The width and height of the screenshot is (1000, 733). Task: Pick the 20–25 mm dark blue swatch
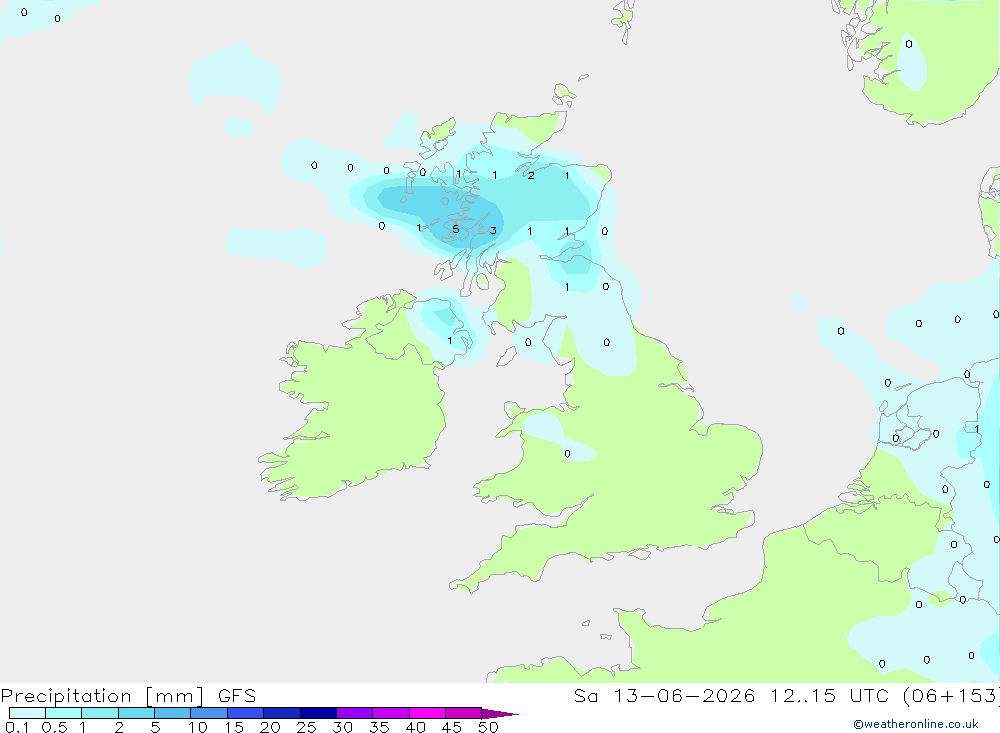tap(282, 713)
